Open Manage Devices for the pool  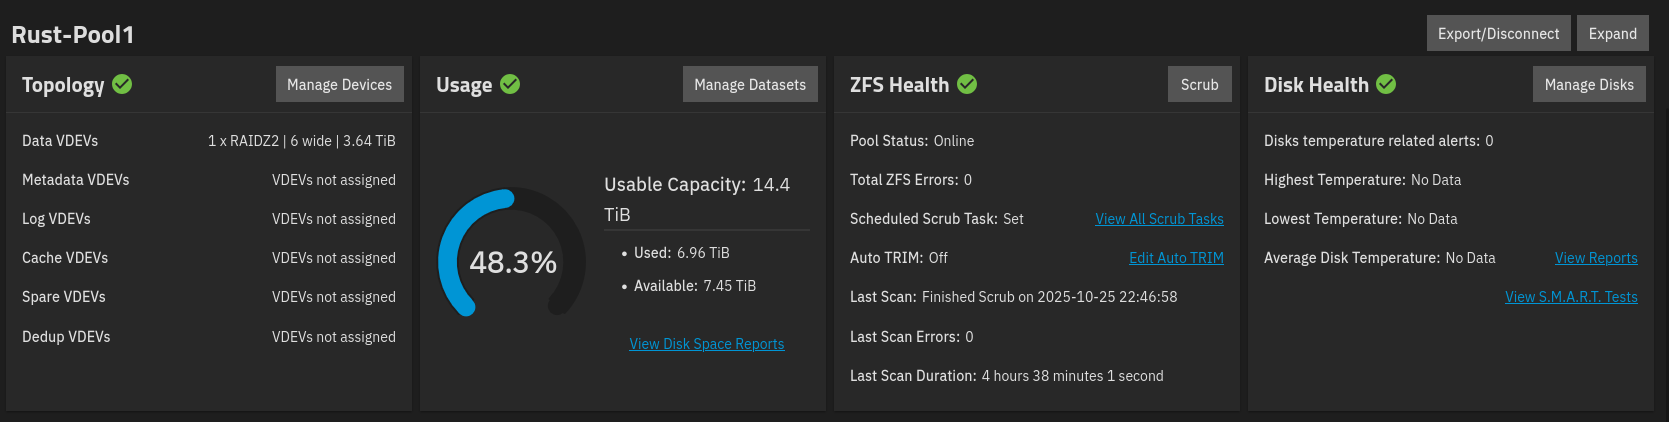tap(339, 85)
